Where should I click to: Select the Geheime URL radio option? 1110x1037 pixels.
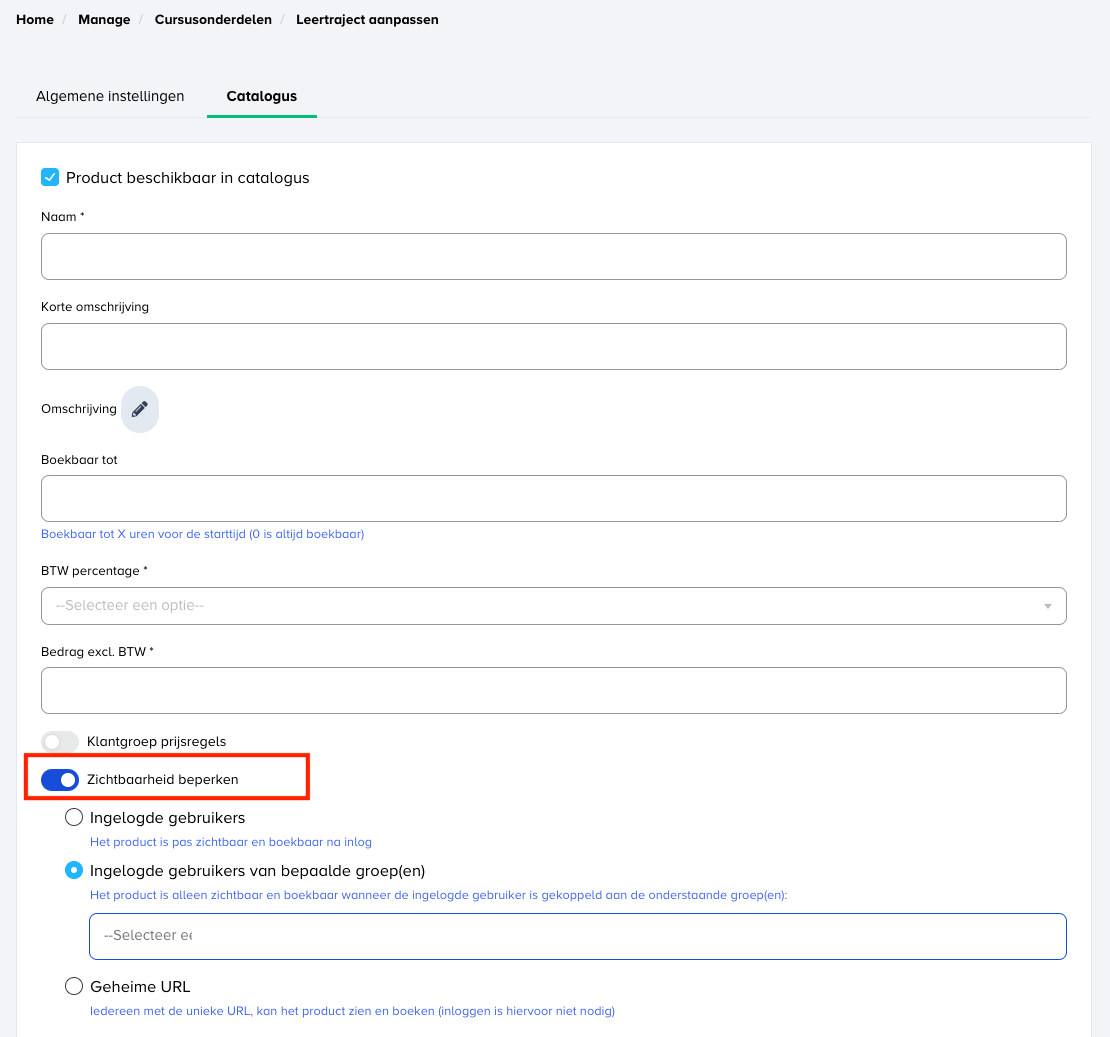pyautogui.click(x=74, y=987)
